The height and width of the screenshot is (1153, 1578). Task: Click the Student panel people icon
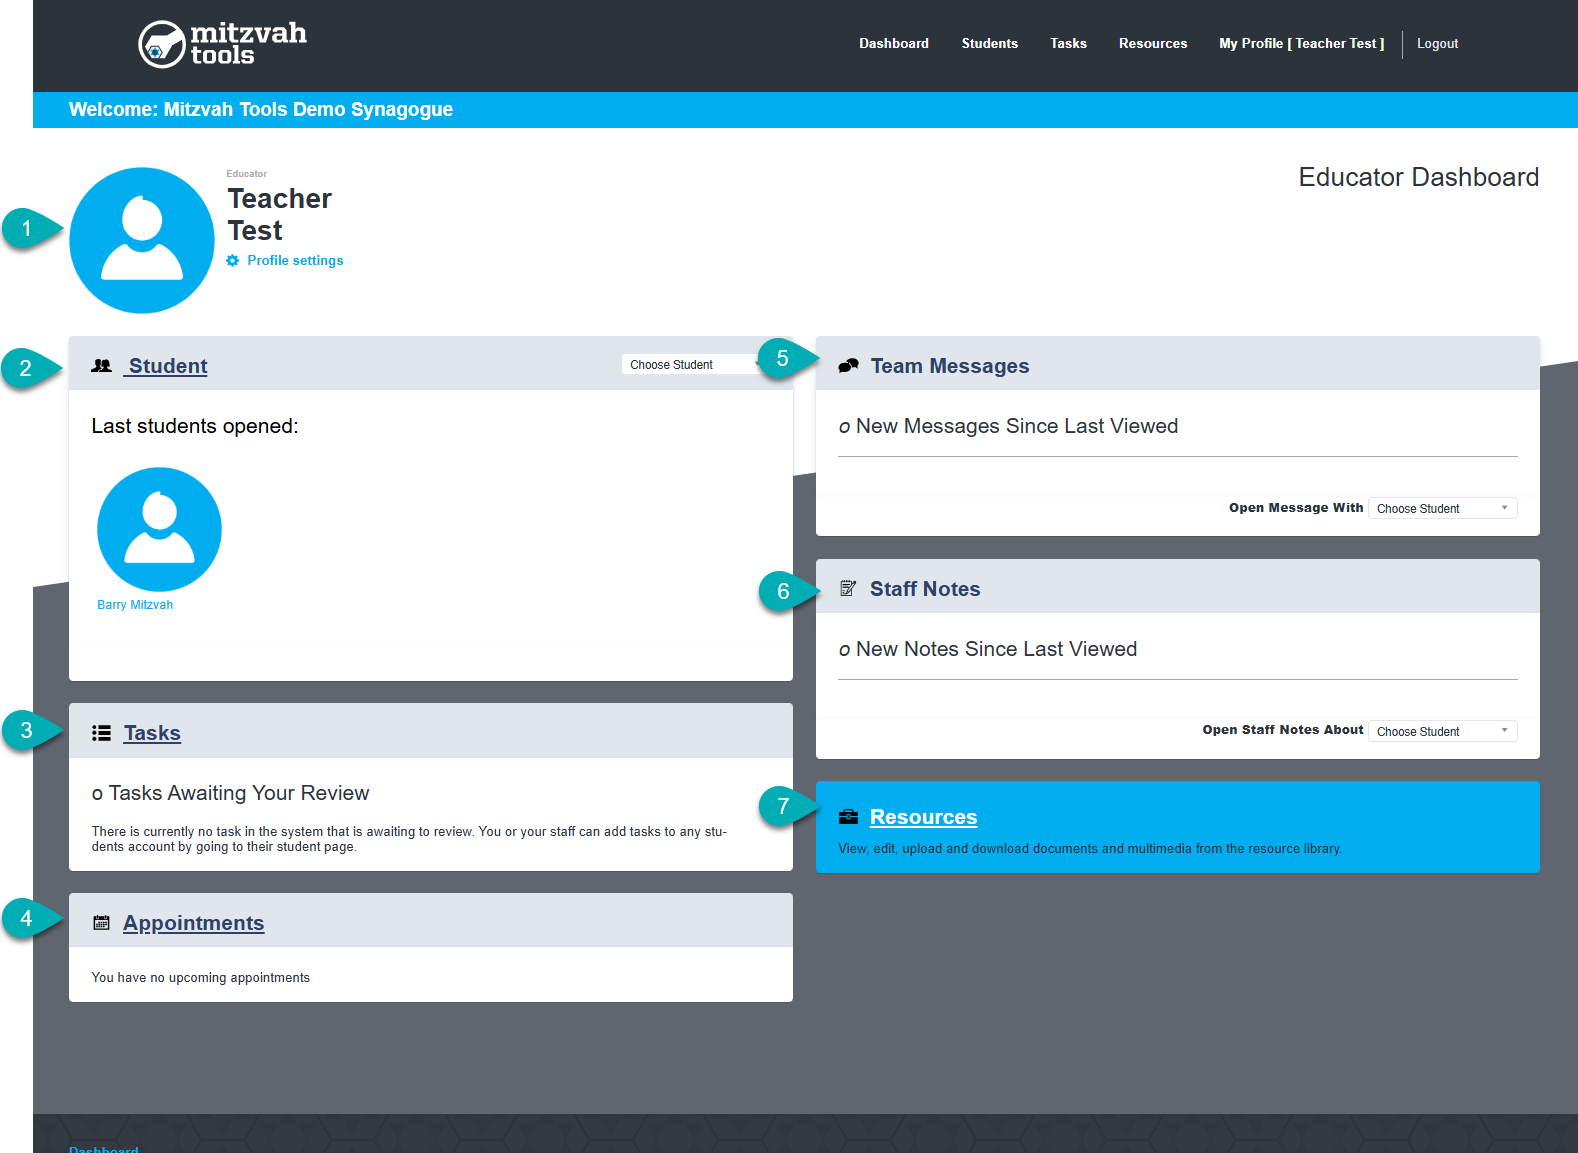[101, 366]
